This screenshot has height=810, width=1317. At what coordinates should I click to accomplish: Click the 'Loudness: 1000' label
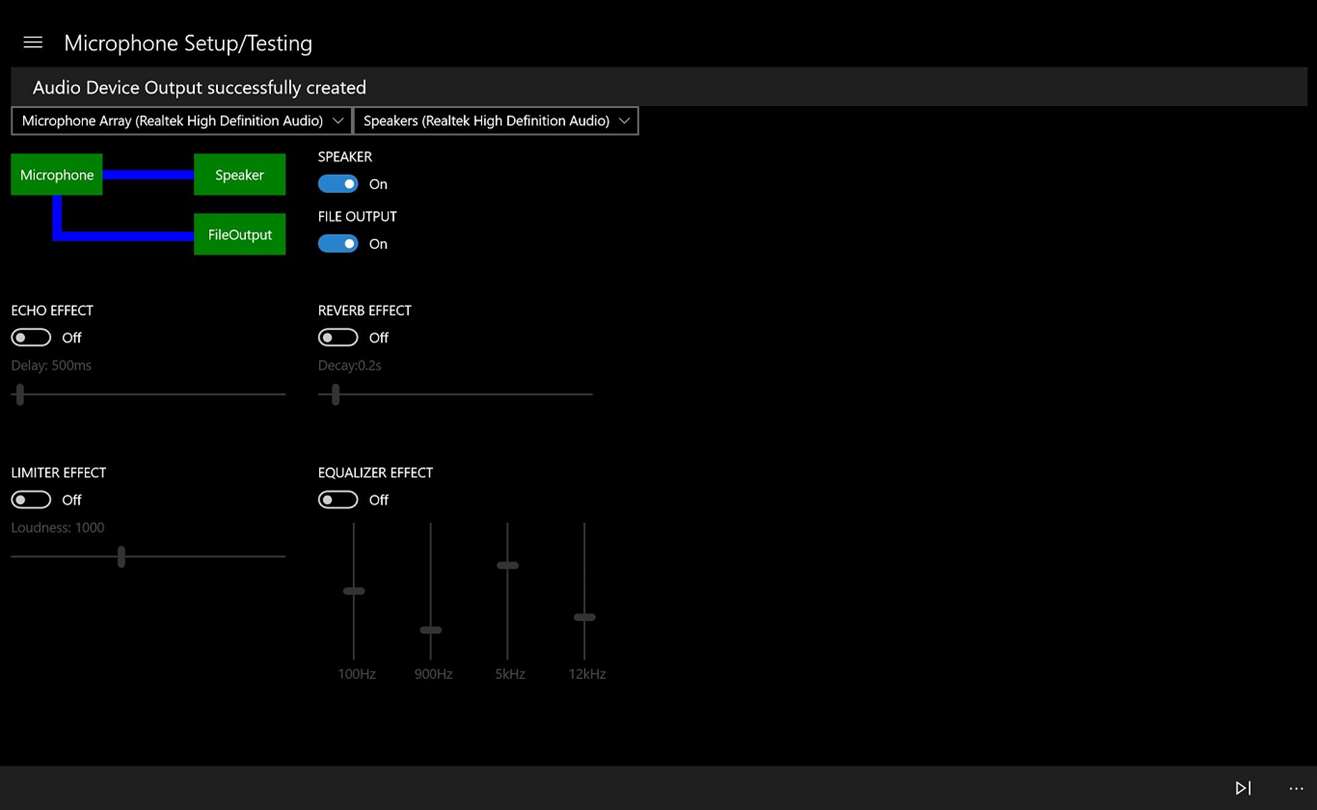pyautogui.click(x=58, y=528)
